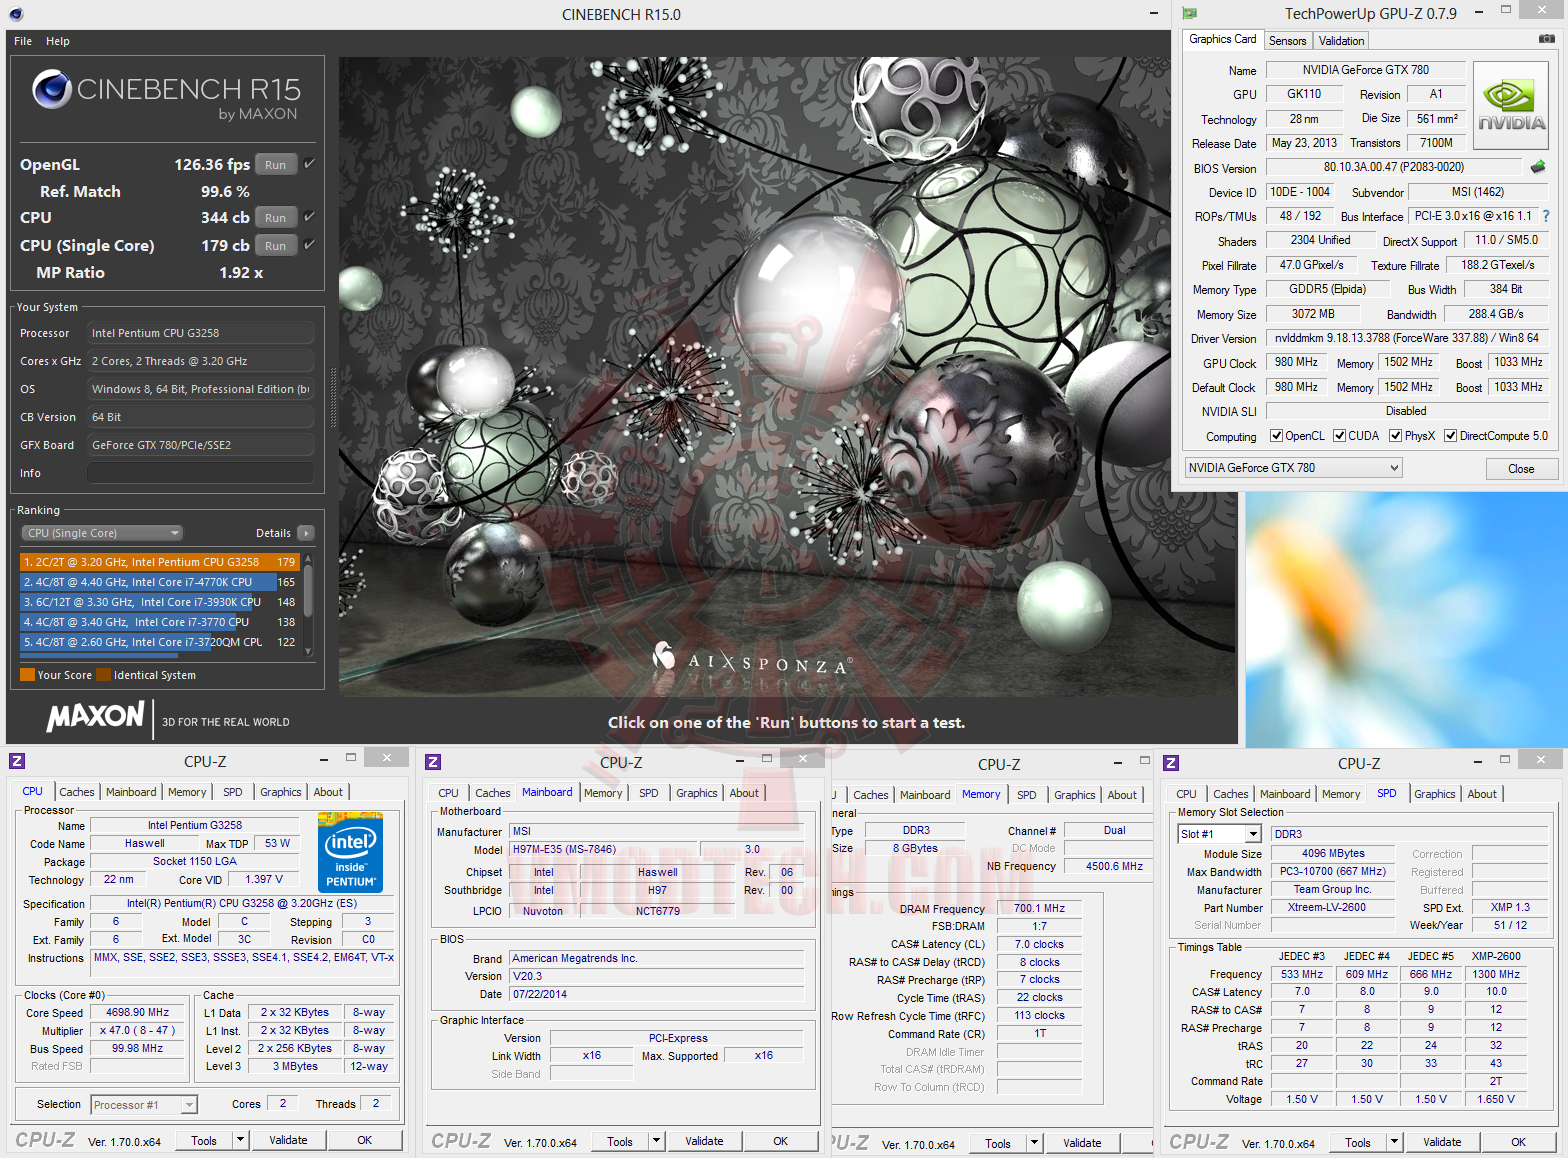Open the Tools dropdown arrow in CPU-Z Processor window
The width and height of the screenshot is (1568, 1158).
point(240,1140)
